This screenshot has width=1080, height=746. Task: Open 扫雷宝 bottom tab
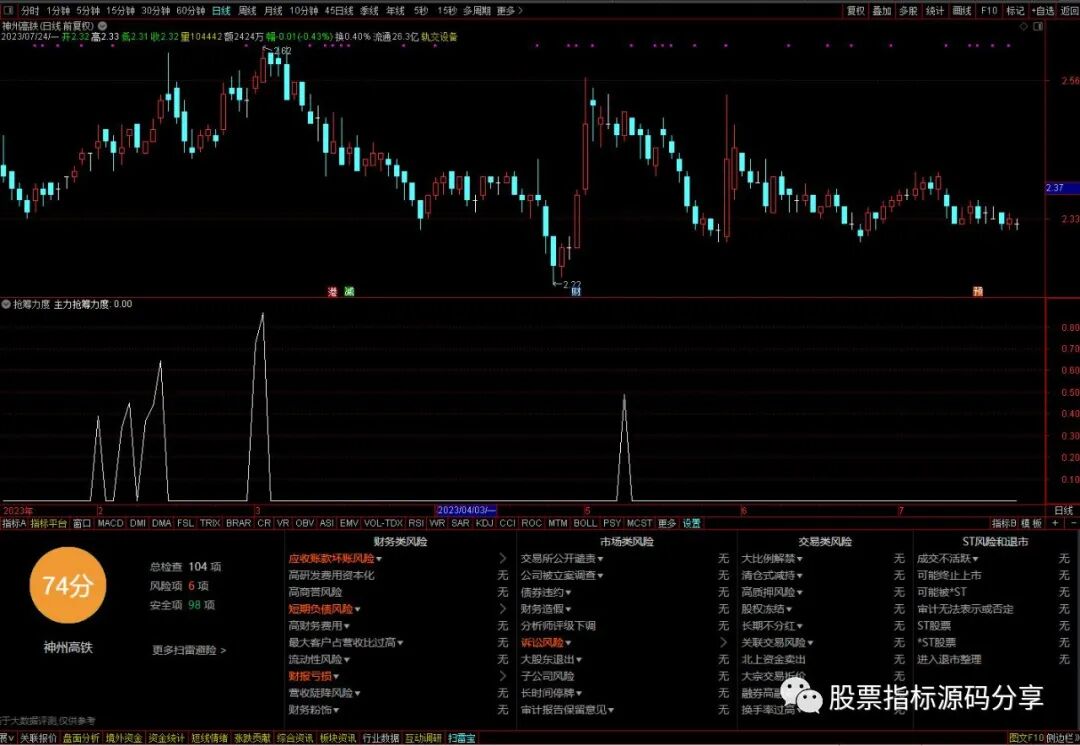(x=461, y=738)
